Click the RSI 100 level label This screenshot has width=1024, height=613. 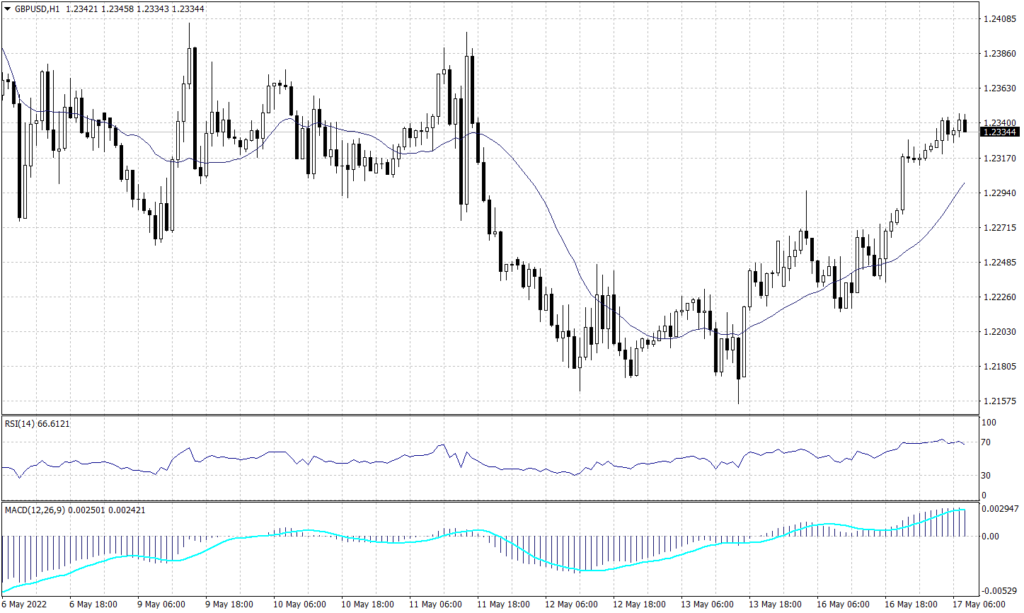pos(990,423)
